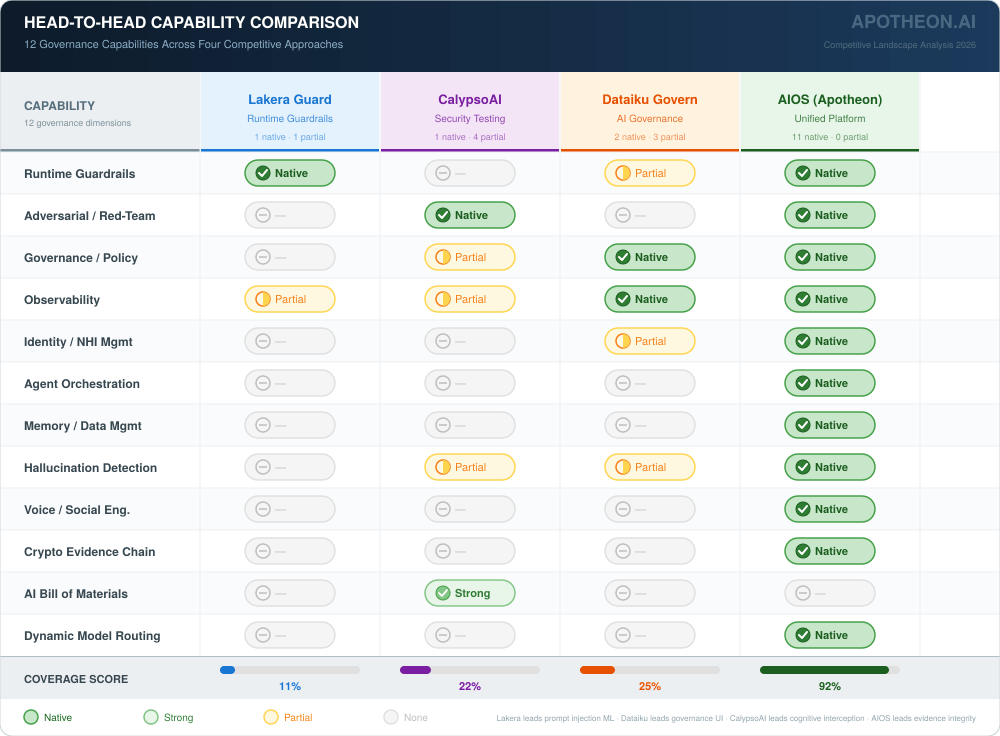Select the Native legend indicator circle
Image resolution: width=1000 pixels, height=736 pixels.
coord(31,717)
